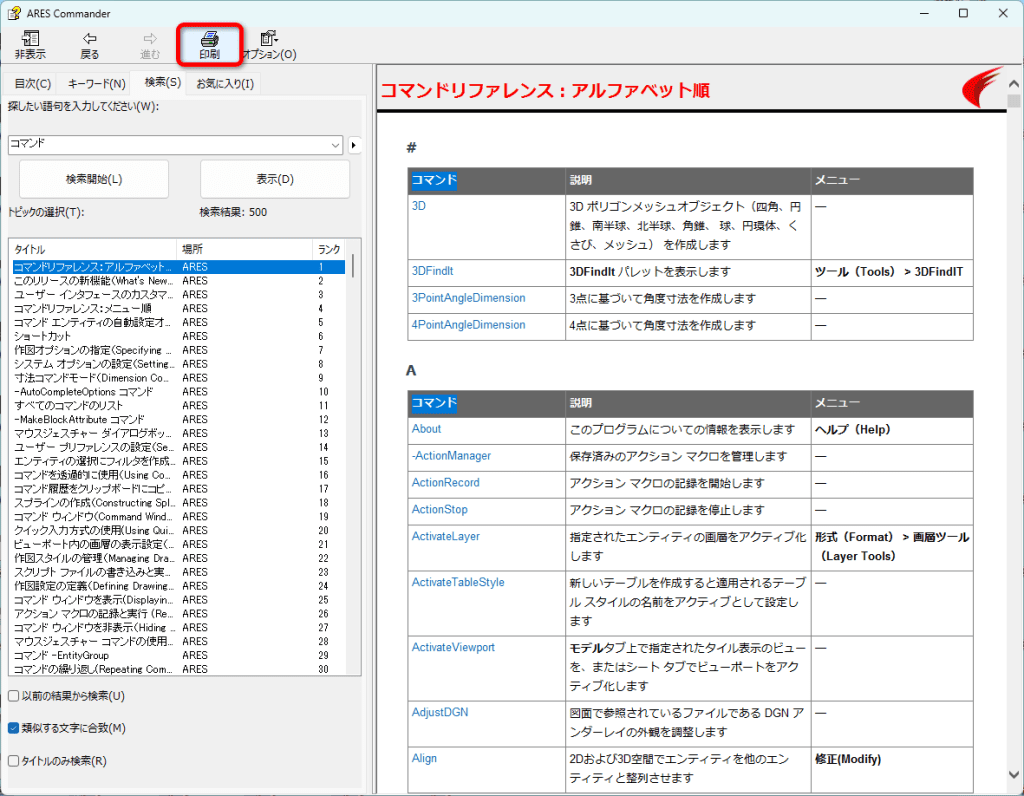
Task: Click the ARES Commander title bar icon
Action: [x=14, y=13]
